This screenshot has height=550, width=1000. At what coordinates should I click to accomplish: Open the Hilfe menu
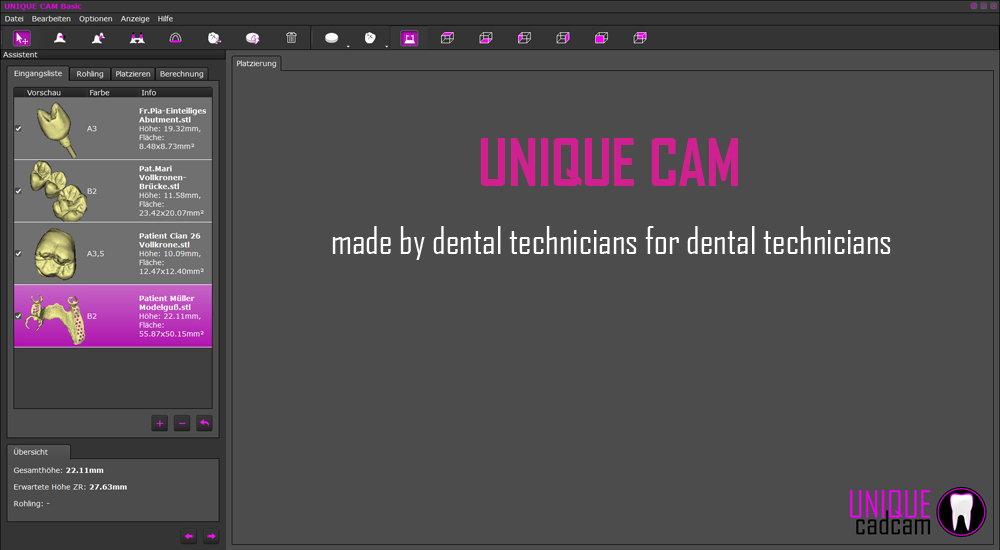pos(165,19)
